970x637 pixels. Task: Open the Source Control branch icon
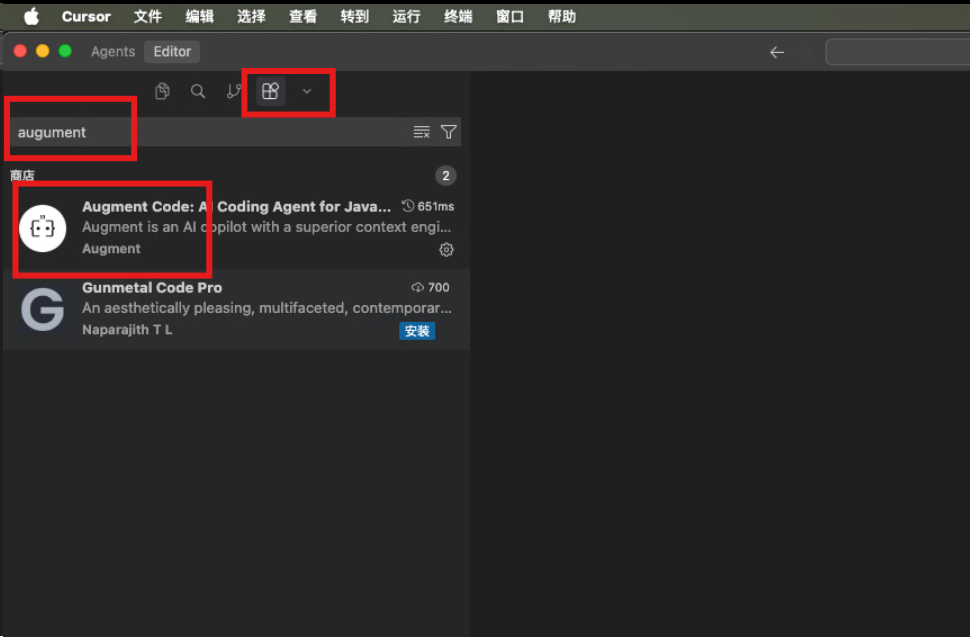point(234,92)
